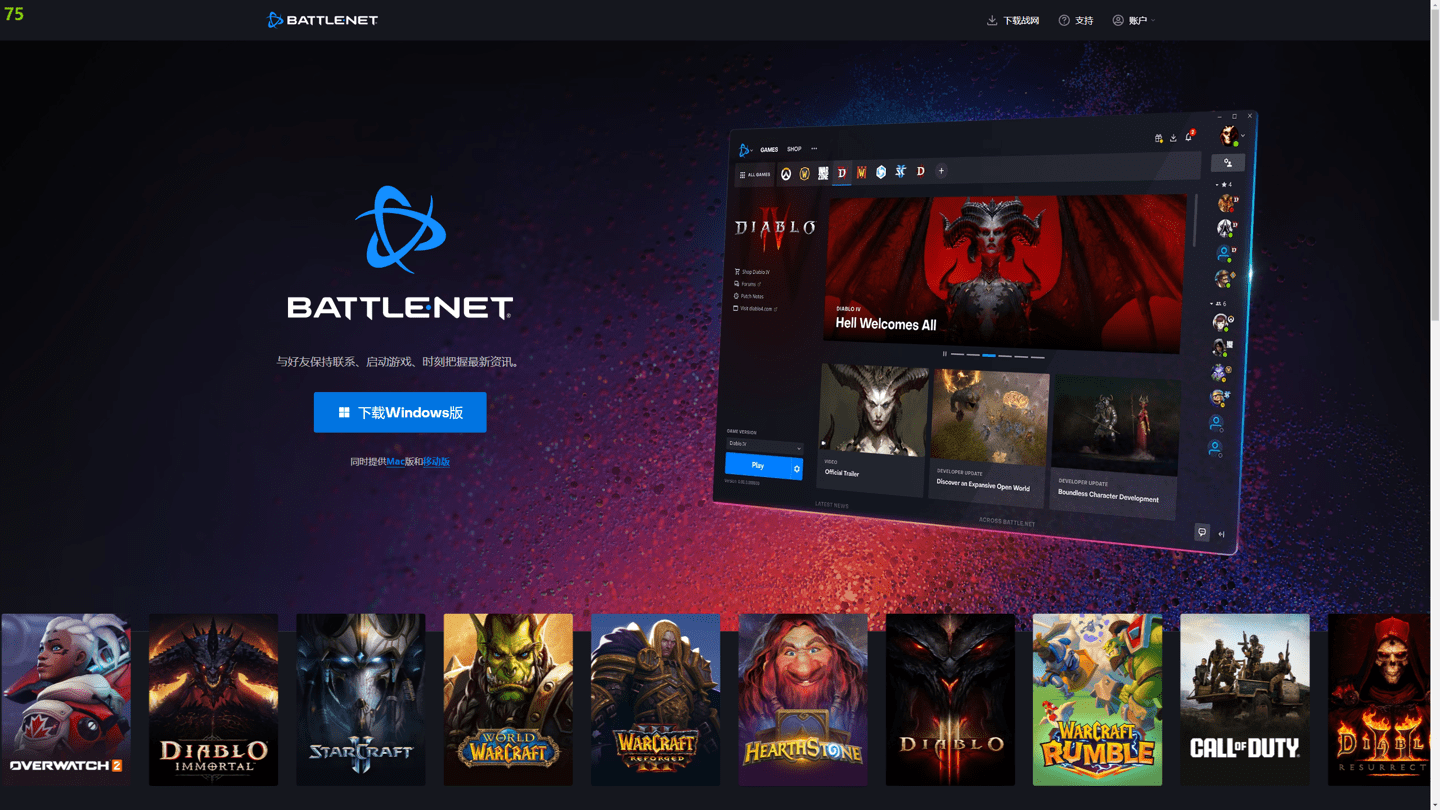Image resolution: width=1440 pixels, height=810 pixels.
Task: Click the Overwatch icon in the preview game bar
Action: point(786,174)
